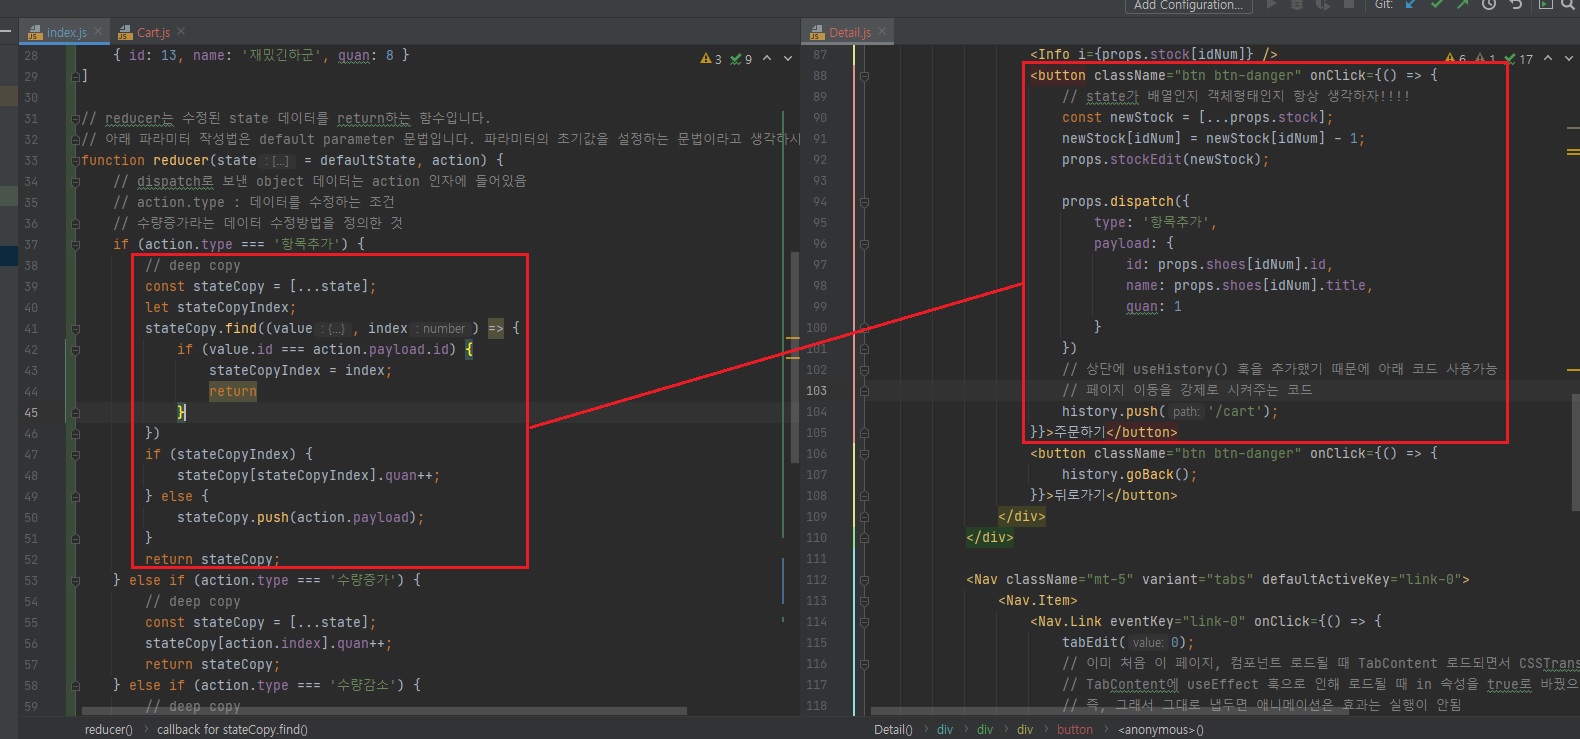Image resolution: width=1580 pixels, height=739 pixels.
Task: Click the Git update project arrow icon
Action: pos(1411,4)
